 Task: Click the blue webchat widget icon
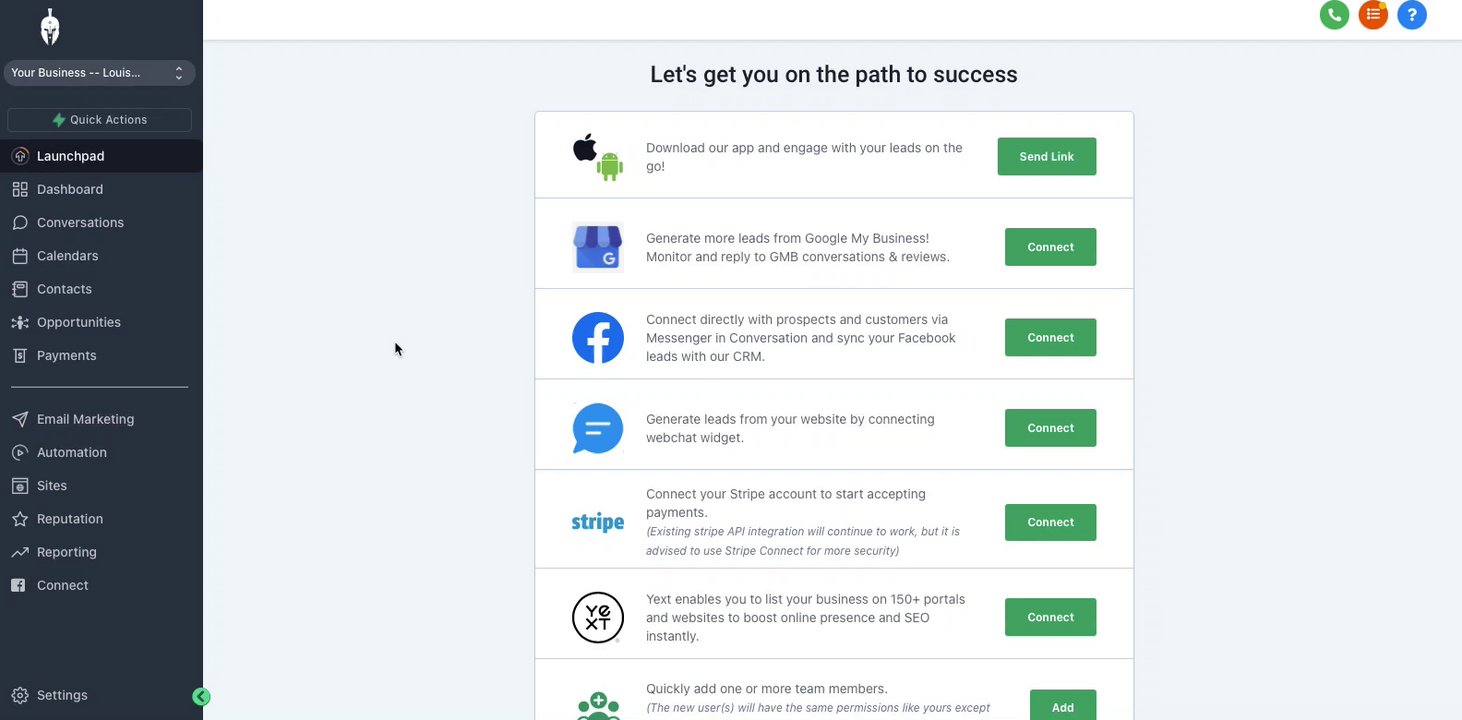(x=598, y=428)
